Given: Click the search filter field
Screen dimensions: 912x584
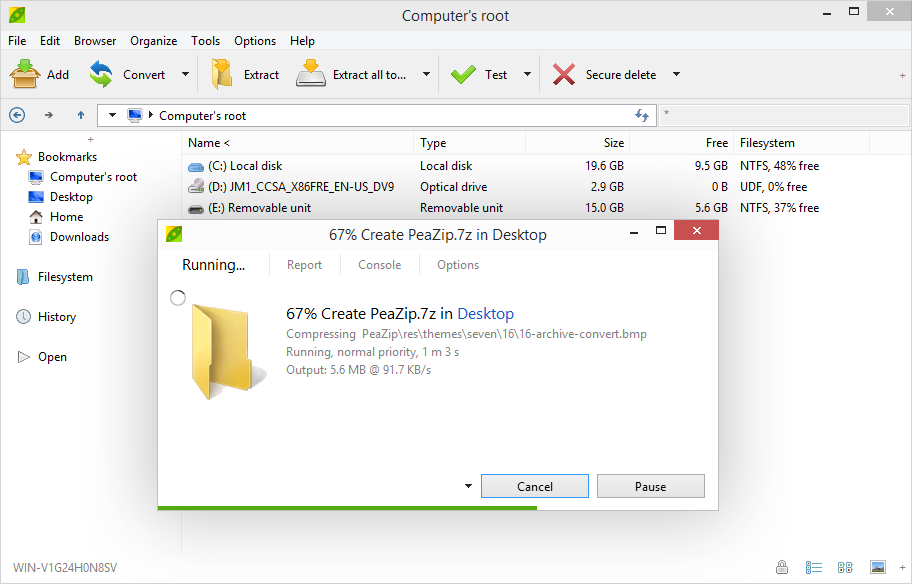Looking at the screenshot, I should coord(783,115).
